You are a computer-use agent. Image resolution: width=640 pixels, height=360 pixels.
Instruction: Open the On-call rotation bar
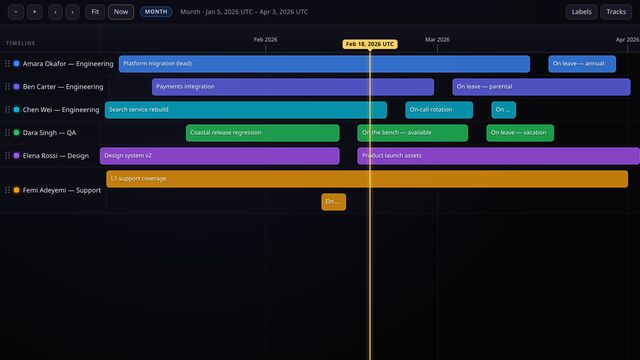tap(439, 110)
